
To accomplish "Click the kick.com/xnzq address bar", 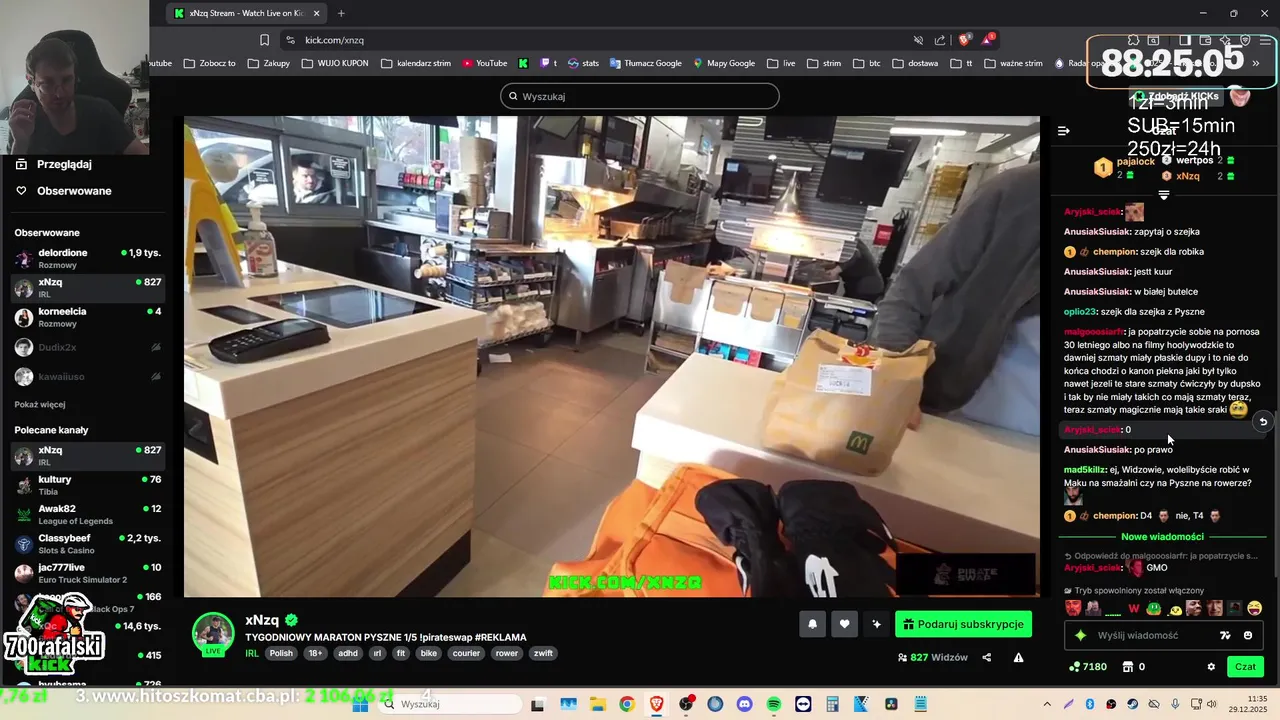I will coord(600,40).
